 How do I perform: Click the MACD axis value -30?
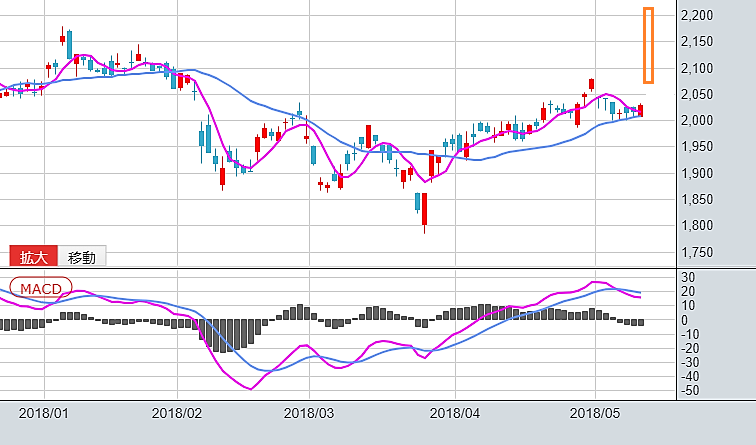coord(690,363)
